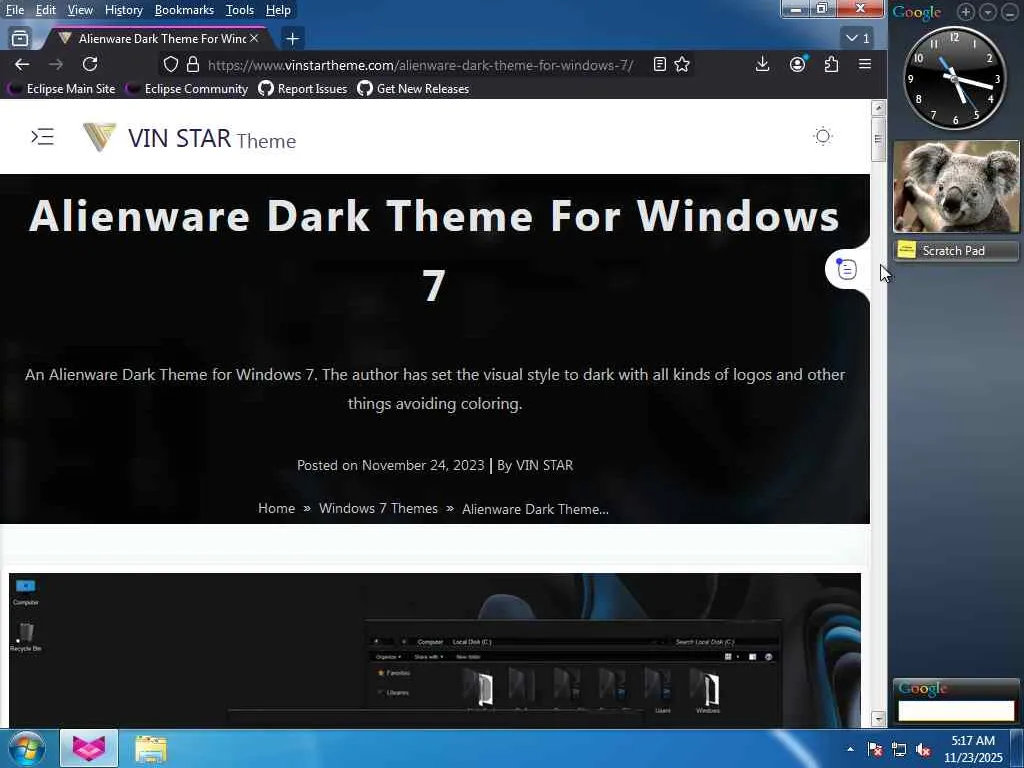Open the Windows Start menu orb
The image size is (1024, 768).
click(25, 748)
